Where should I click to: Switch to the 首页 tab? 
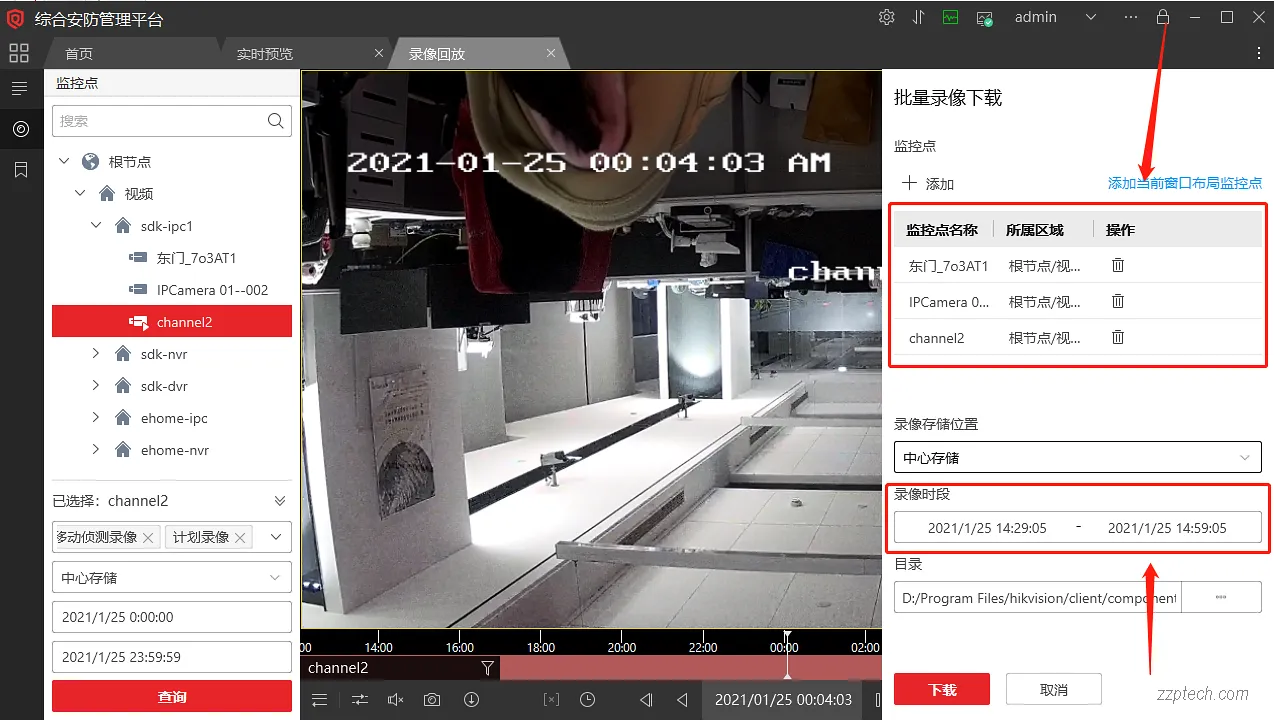pyautogui.click(x=80, y=52)
